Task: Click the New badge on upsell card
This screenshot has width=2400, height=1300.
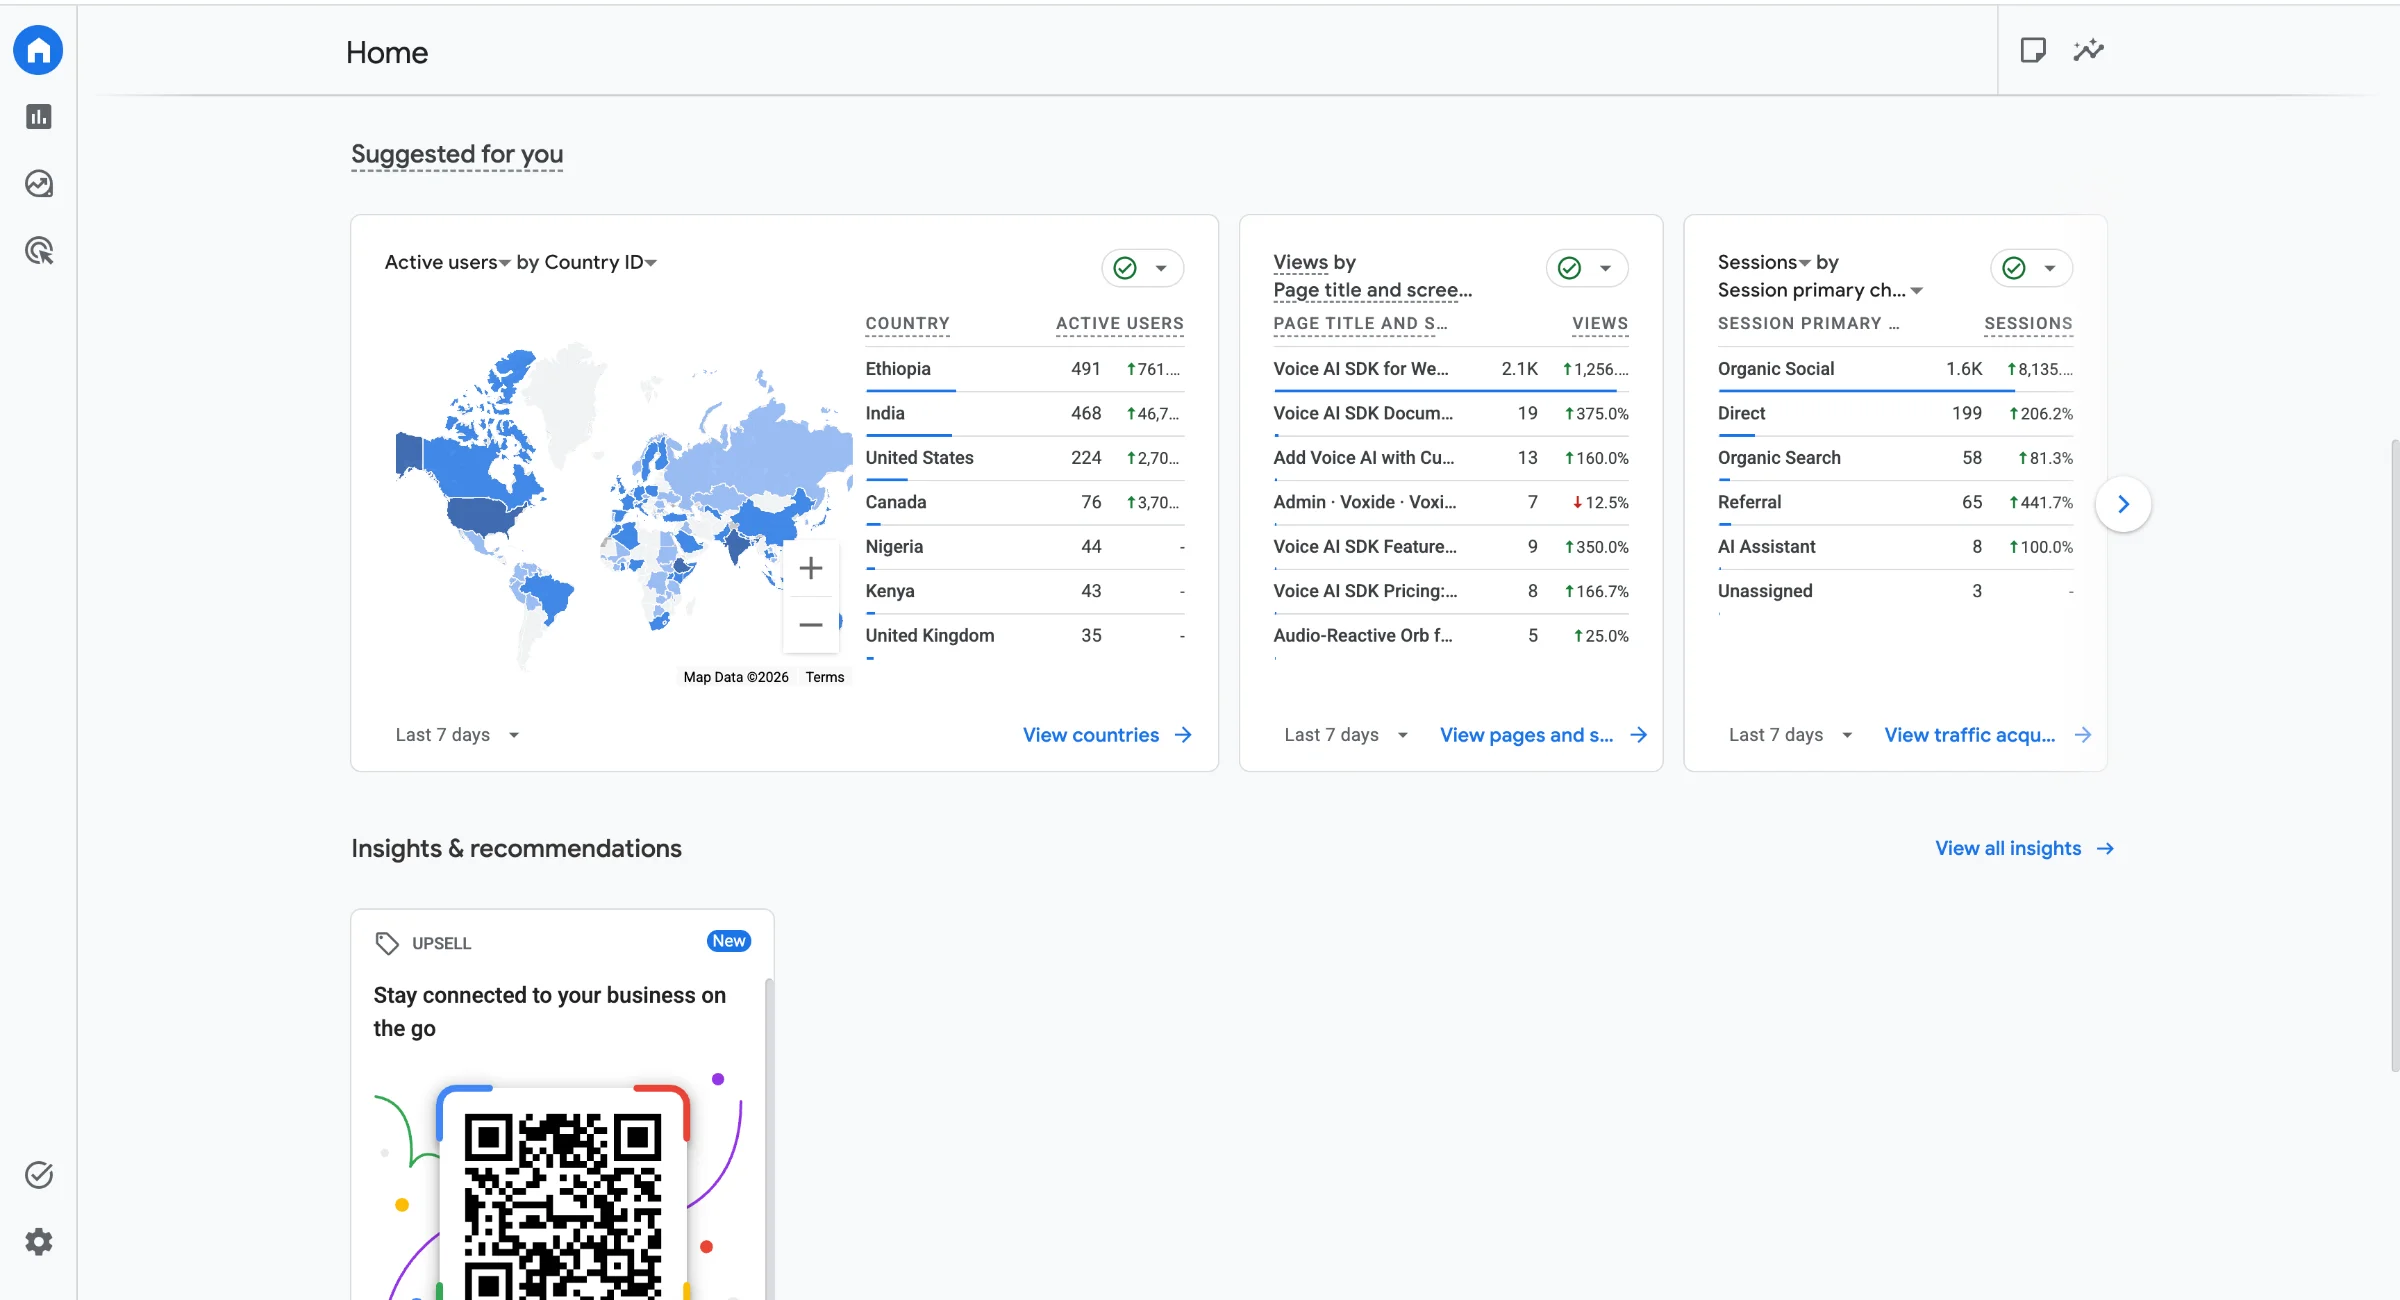Action: (729, 941)
